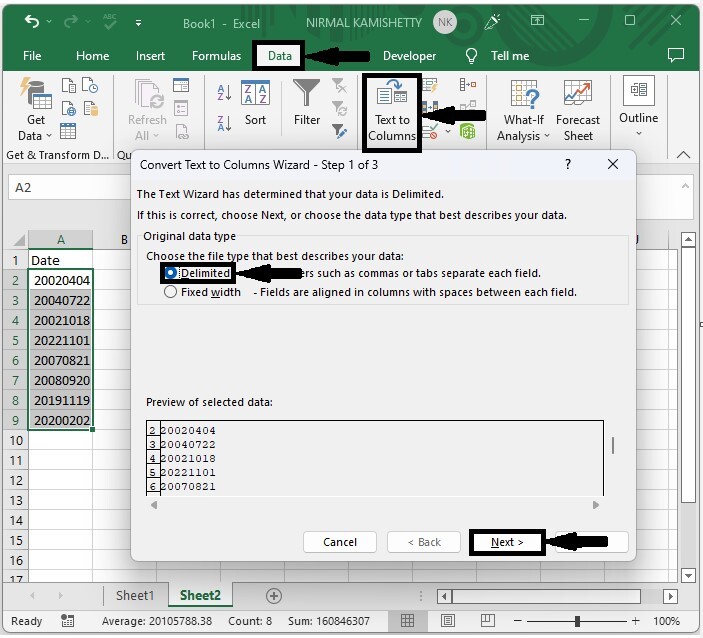
Task: Open the Data Validation dropdown arrow
Action: [448, 132]
